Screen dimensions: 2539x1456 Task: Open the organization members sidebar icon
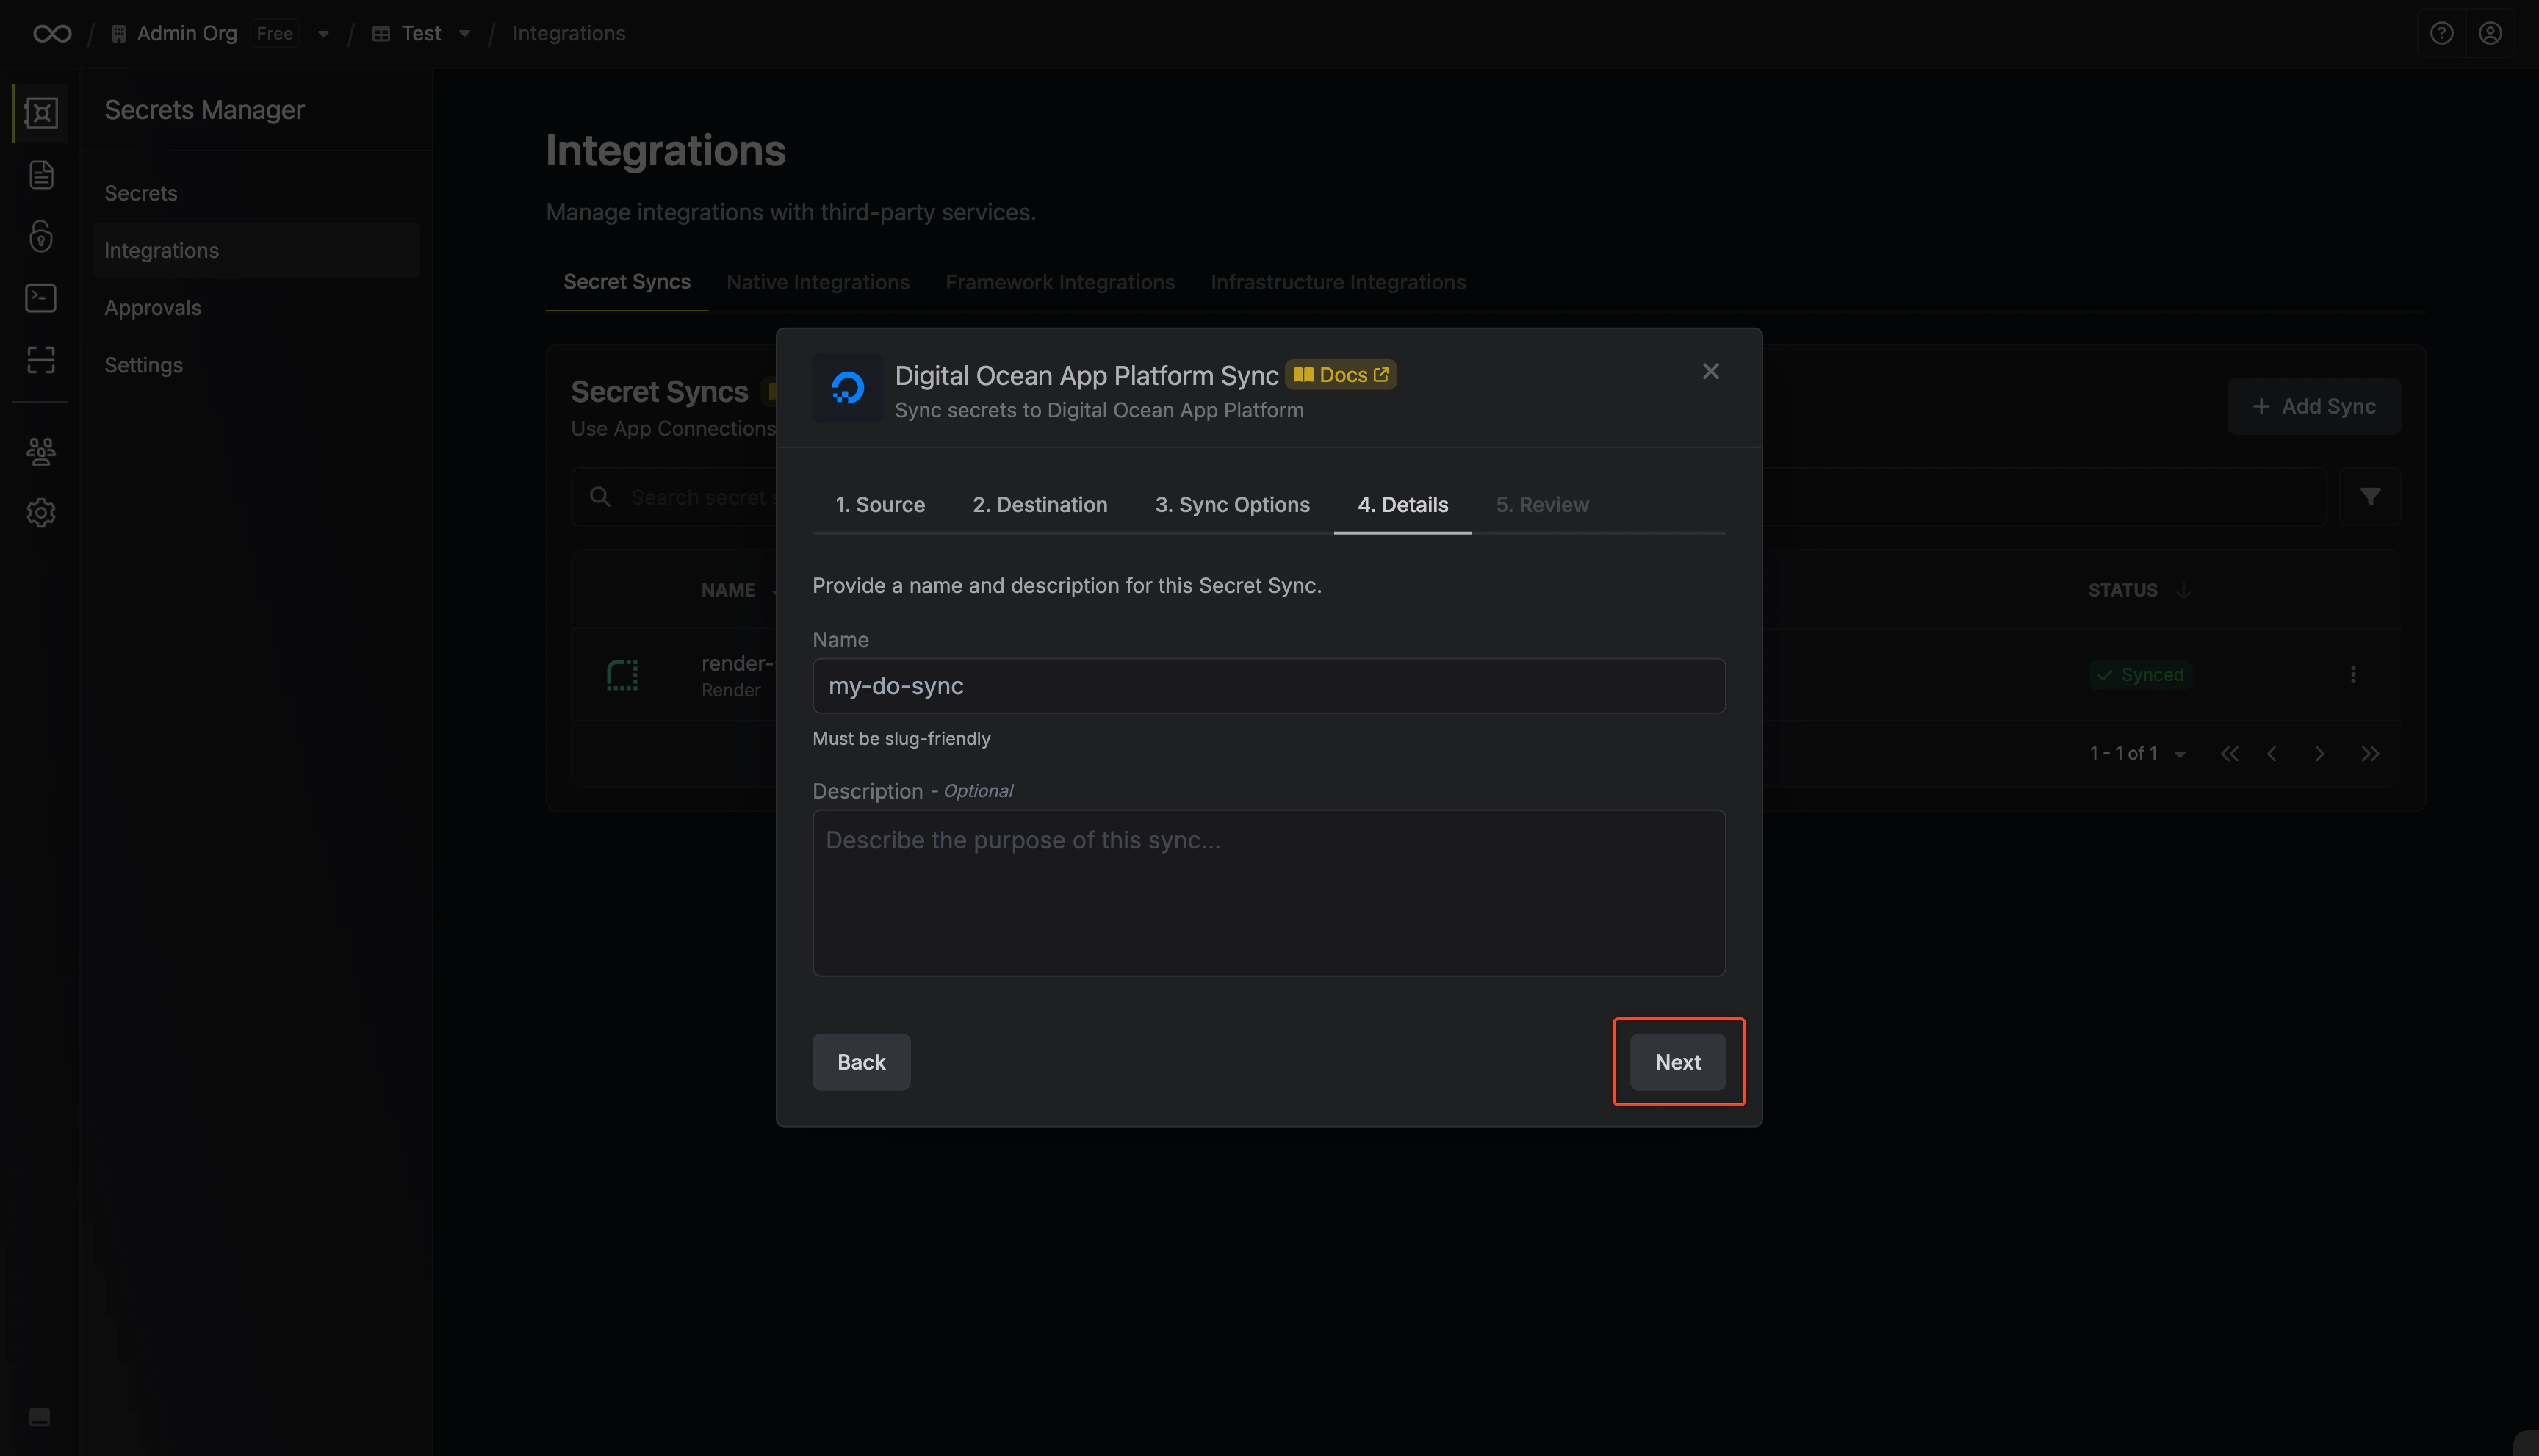[41, 451]
